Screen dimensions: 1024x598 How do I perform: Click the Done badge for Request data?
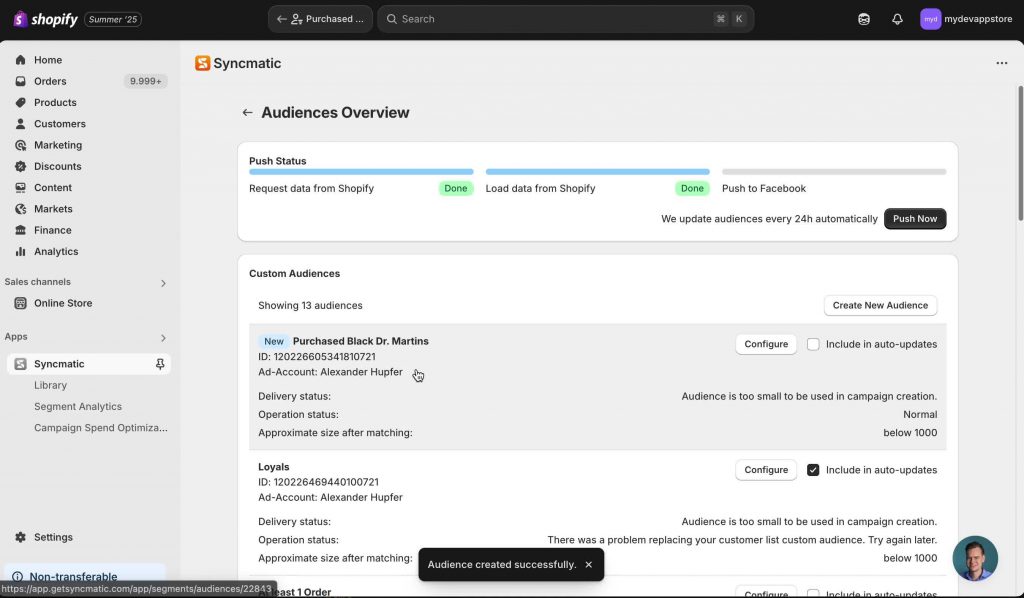point(455,188)
